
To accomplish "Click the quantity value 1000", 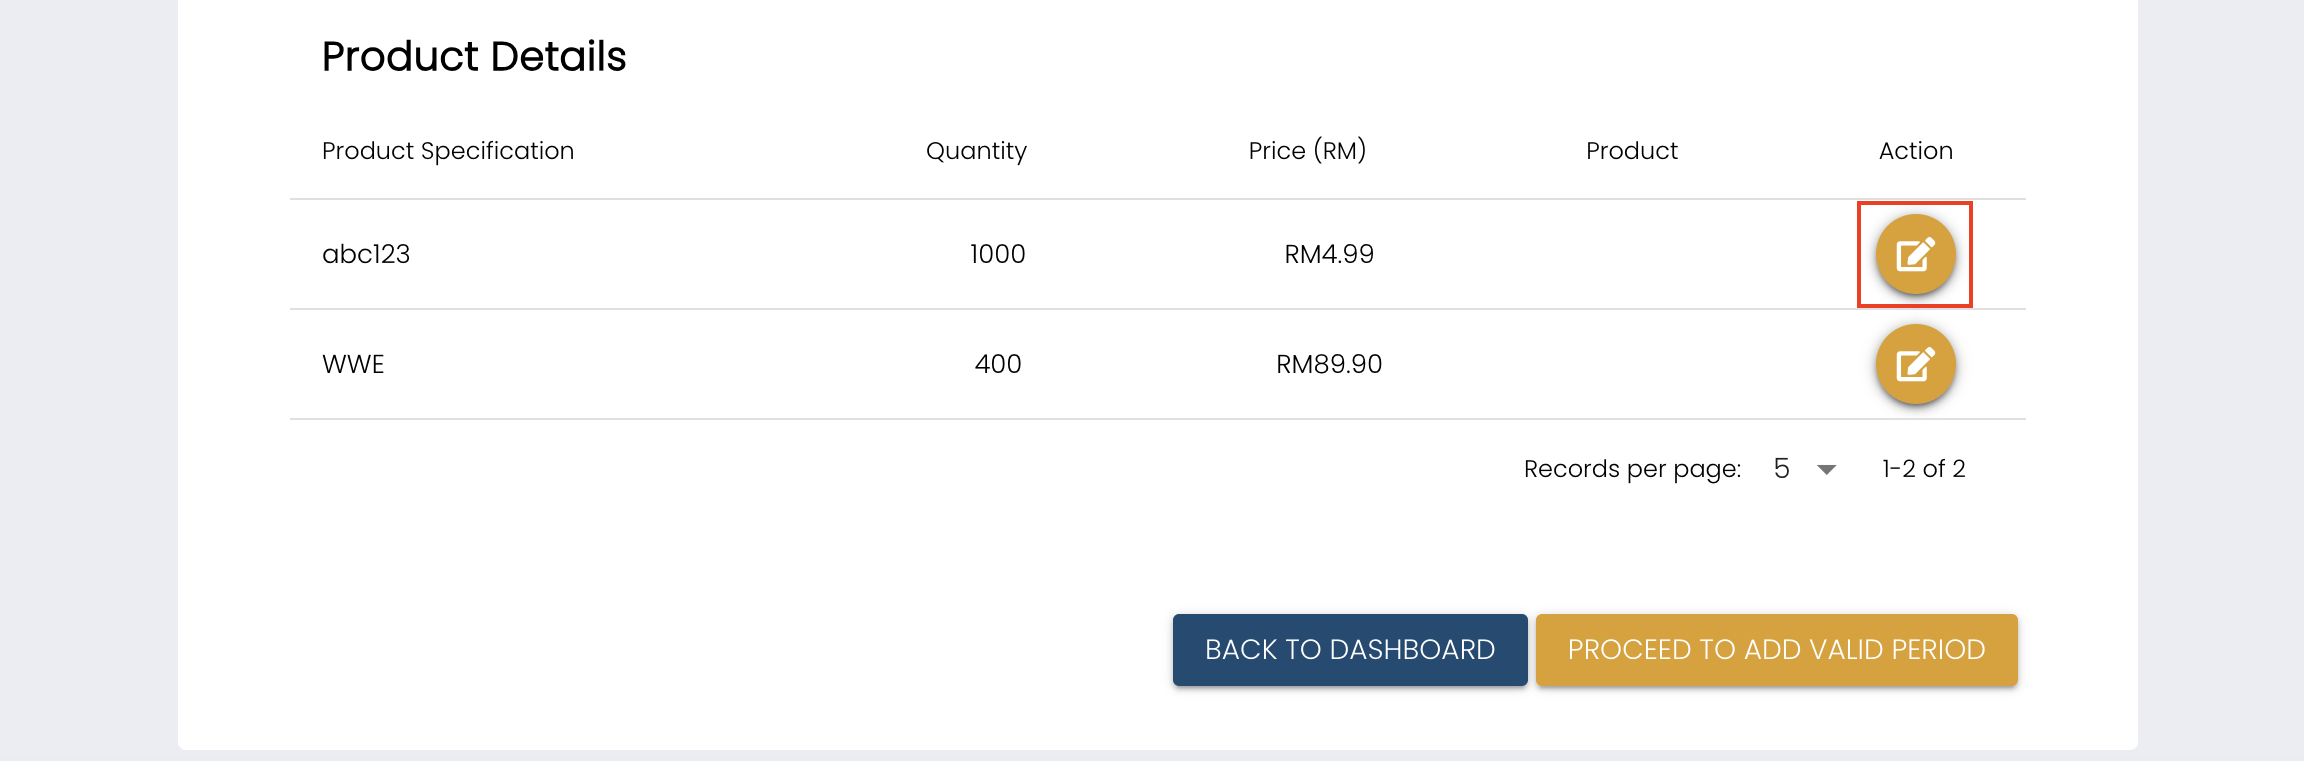I will pyautogui.click(x=997, y=254).
